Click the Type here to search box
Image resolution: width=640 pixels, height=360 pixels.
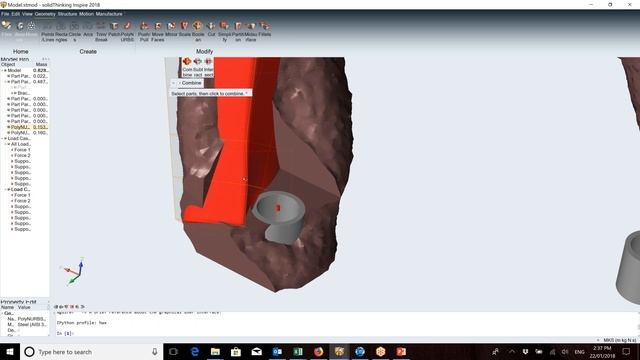pyautogui.click(x=91, y=352)
